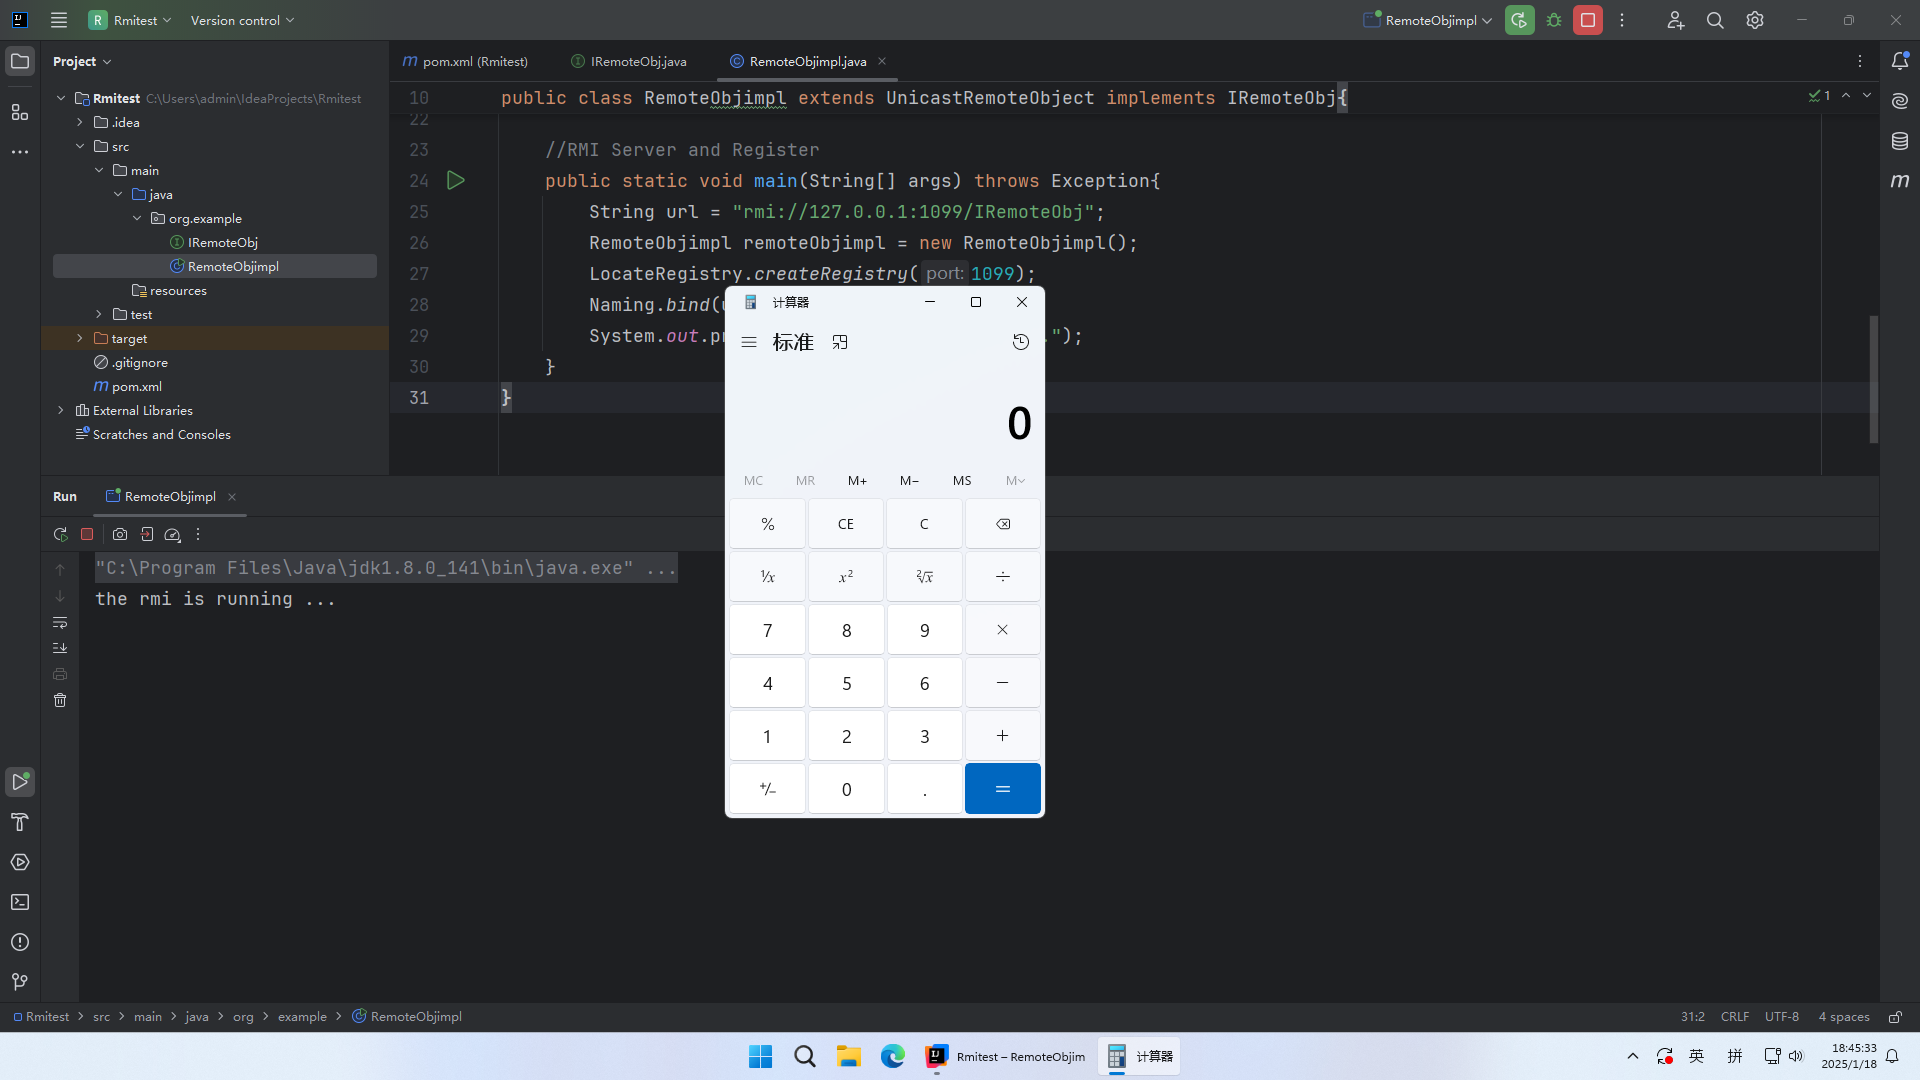Open editor tabs more options menu

1860,61
